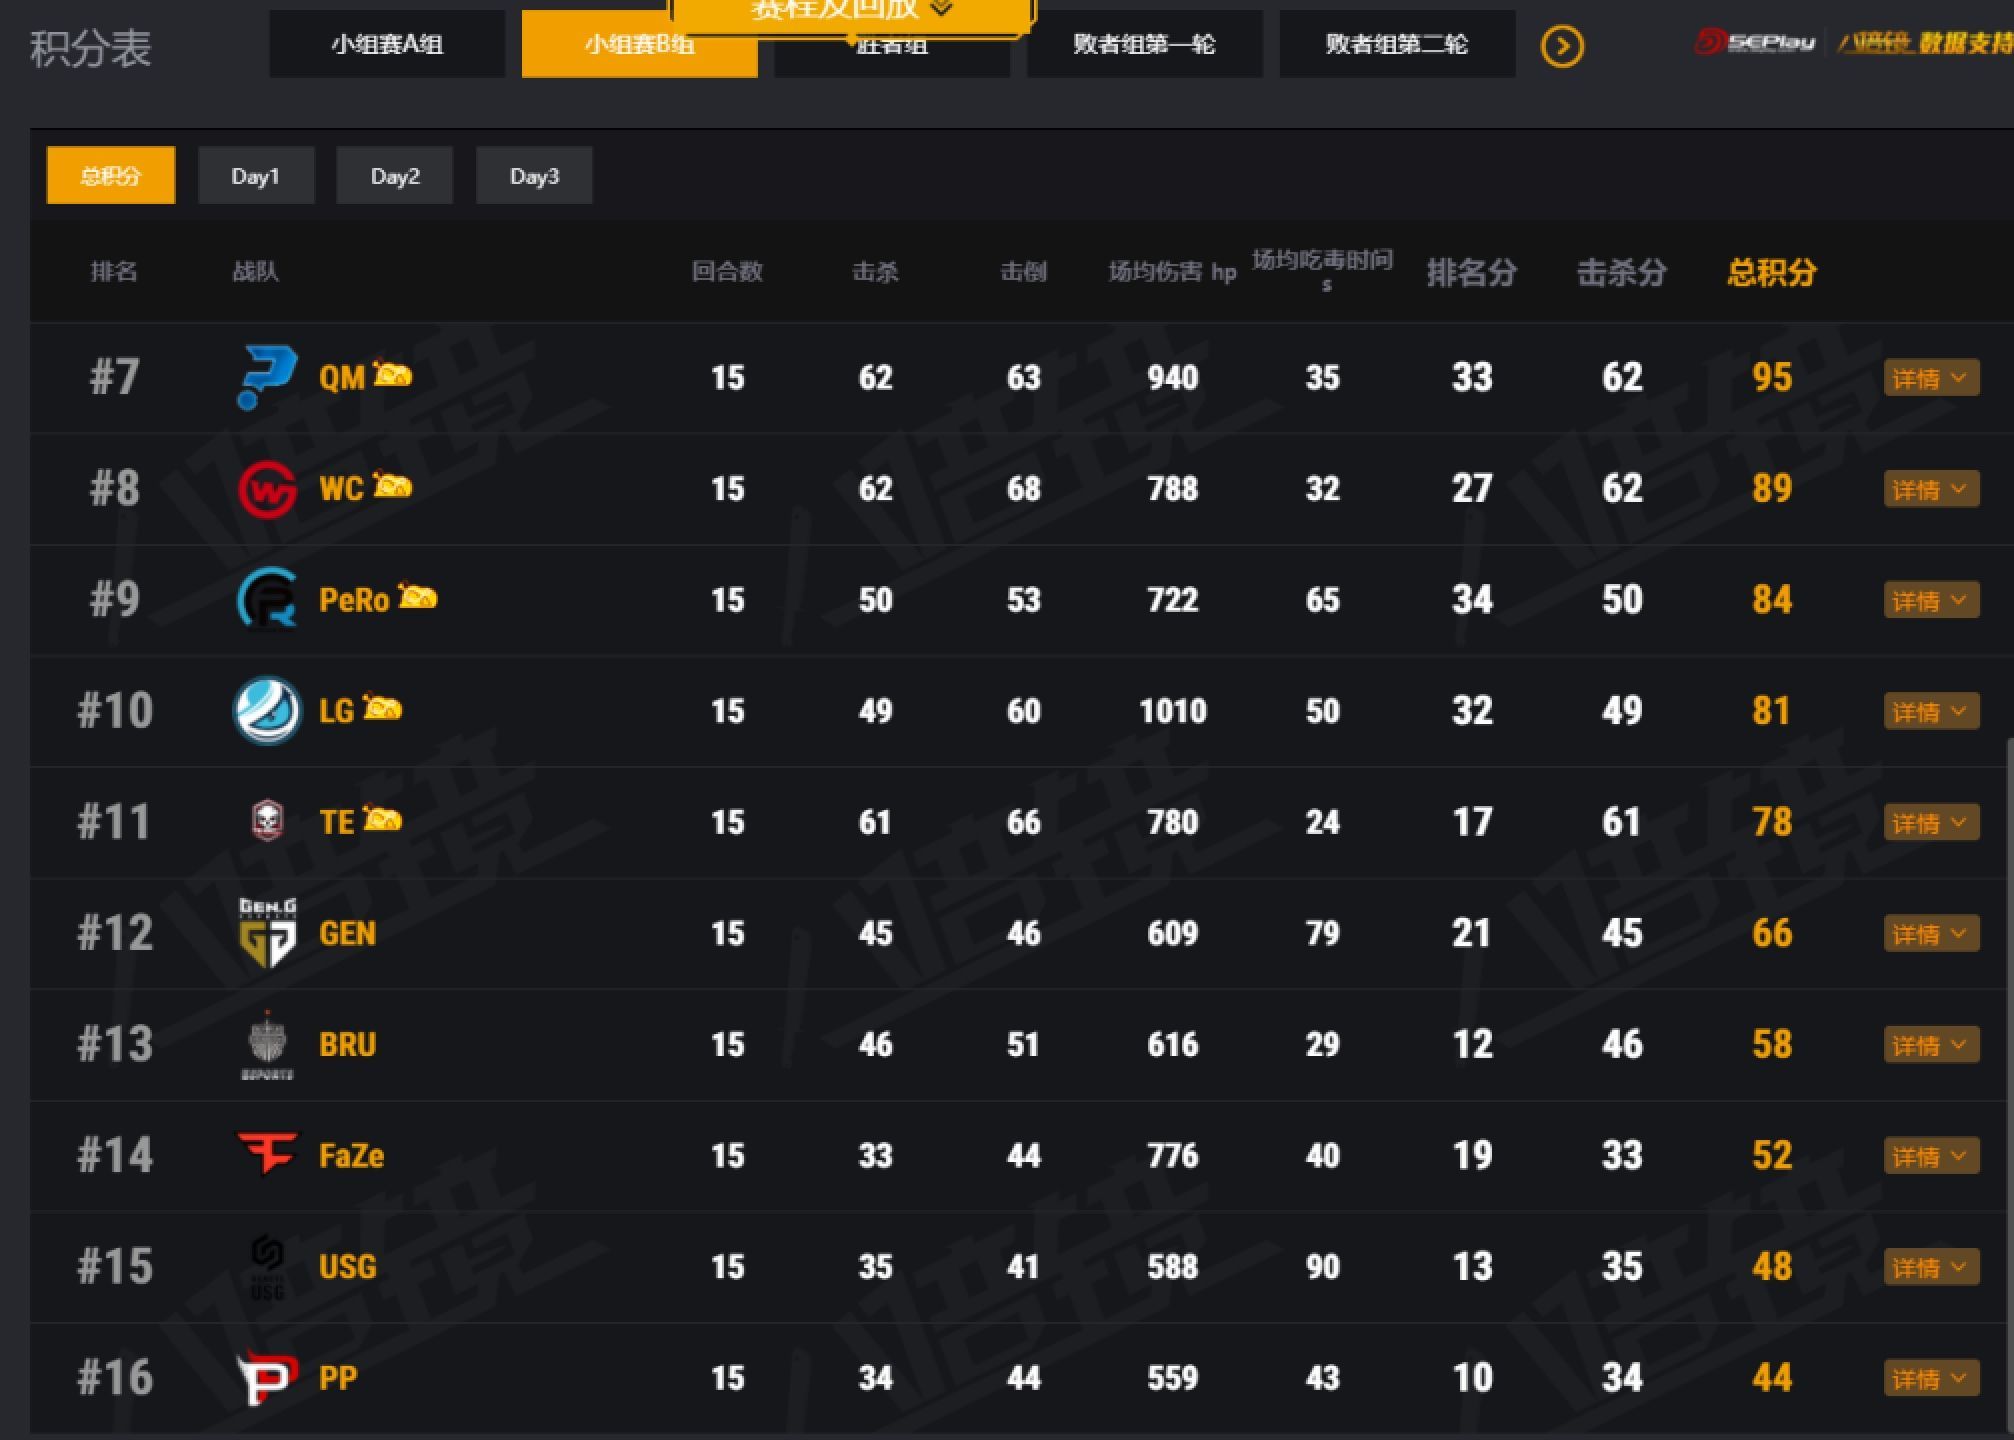The image size is (2014, 1440).
Task: Show the Day3 standings
Action: (534, 176)
